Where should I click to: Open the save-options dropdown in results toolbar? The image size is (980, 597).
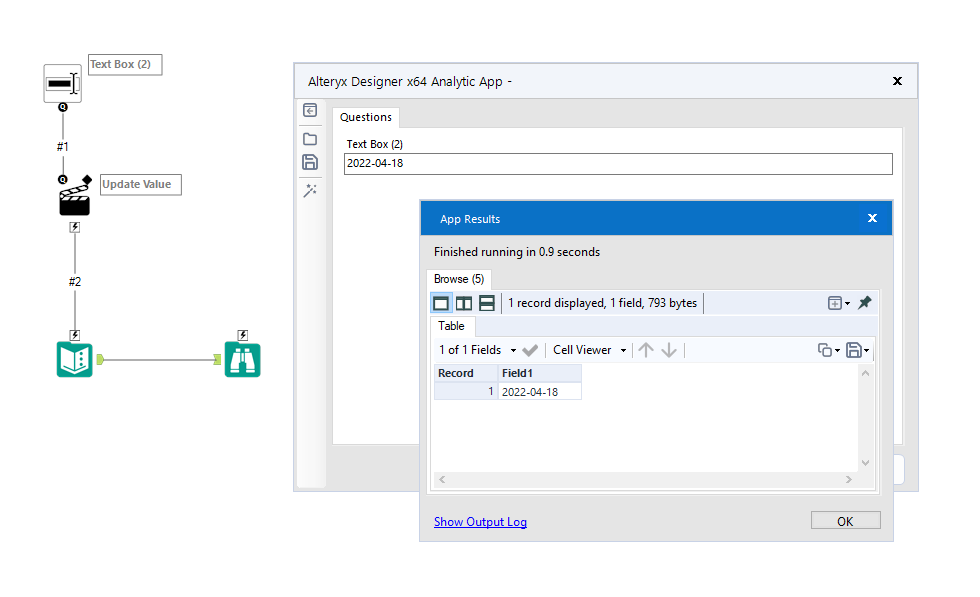point(858,349)
